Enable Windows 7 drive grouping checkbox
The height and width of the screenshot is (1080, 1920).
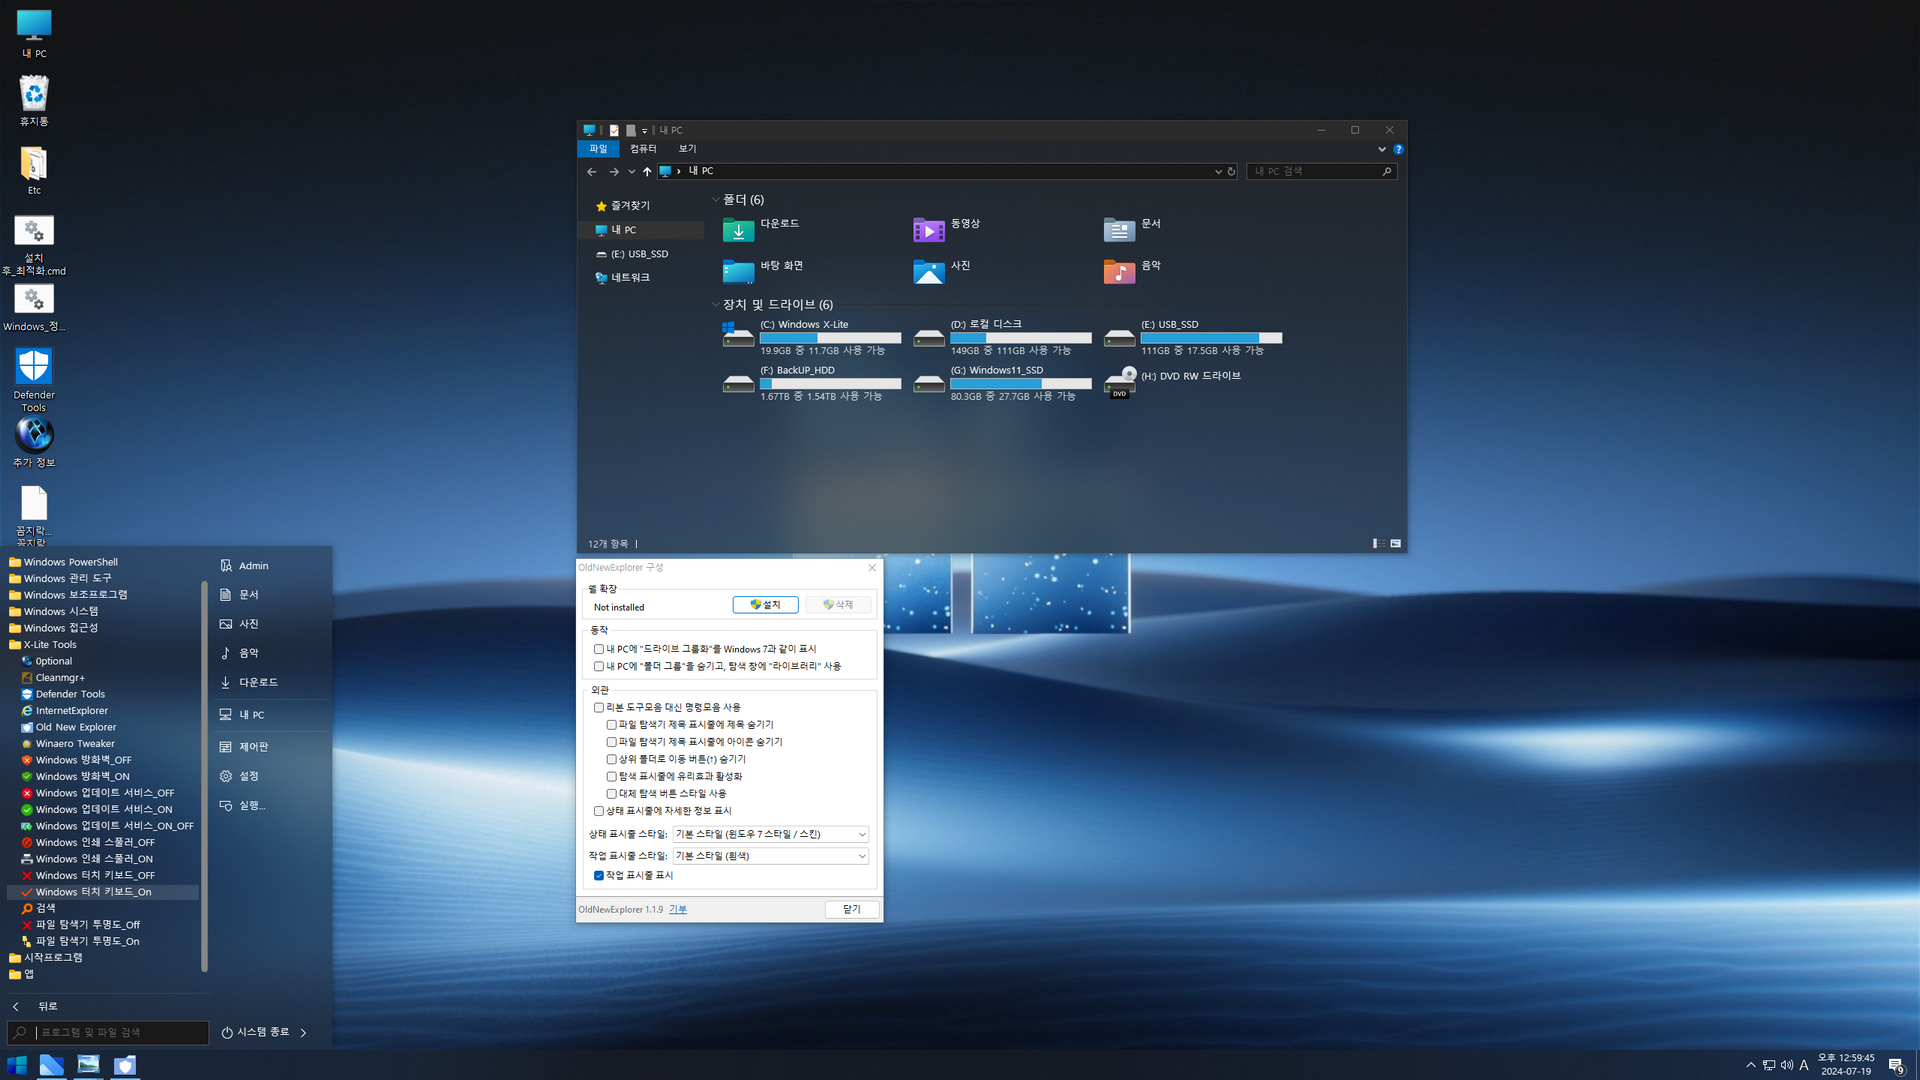599,649
